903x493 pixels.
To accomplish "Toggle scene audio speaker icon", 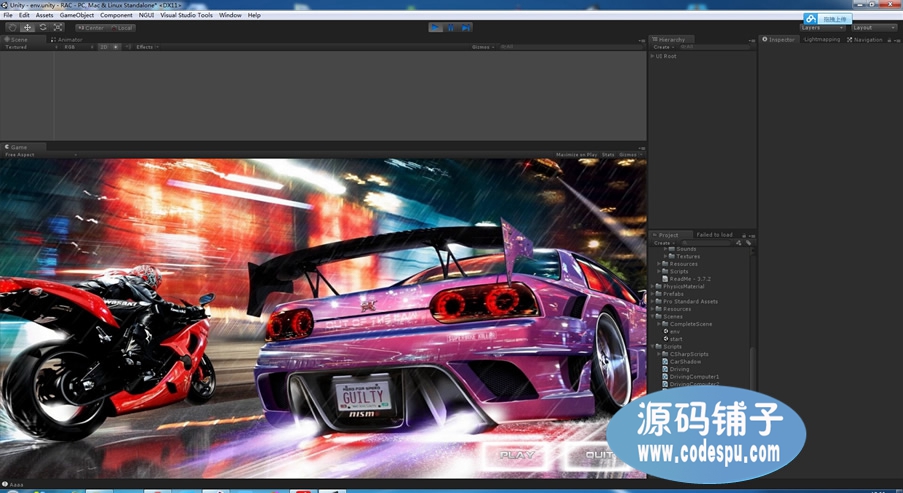I will pyautogui.click(x=128, y=47).
